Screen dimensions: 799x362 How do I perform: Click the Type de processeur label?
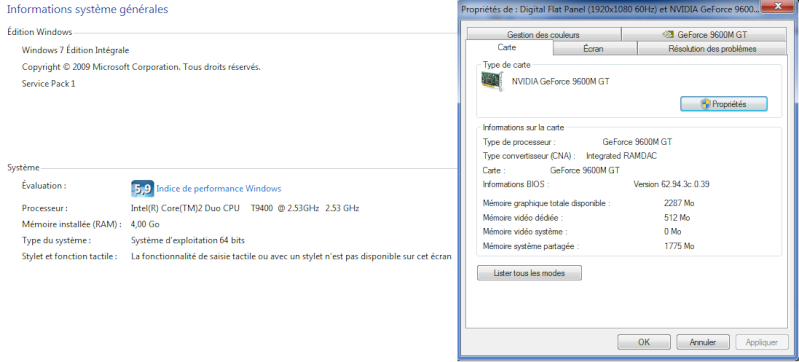pyautogui.click(x=519, y=142)
